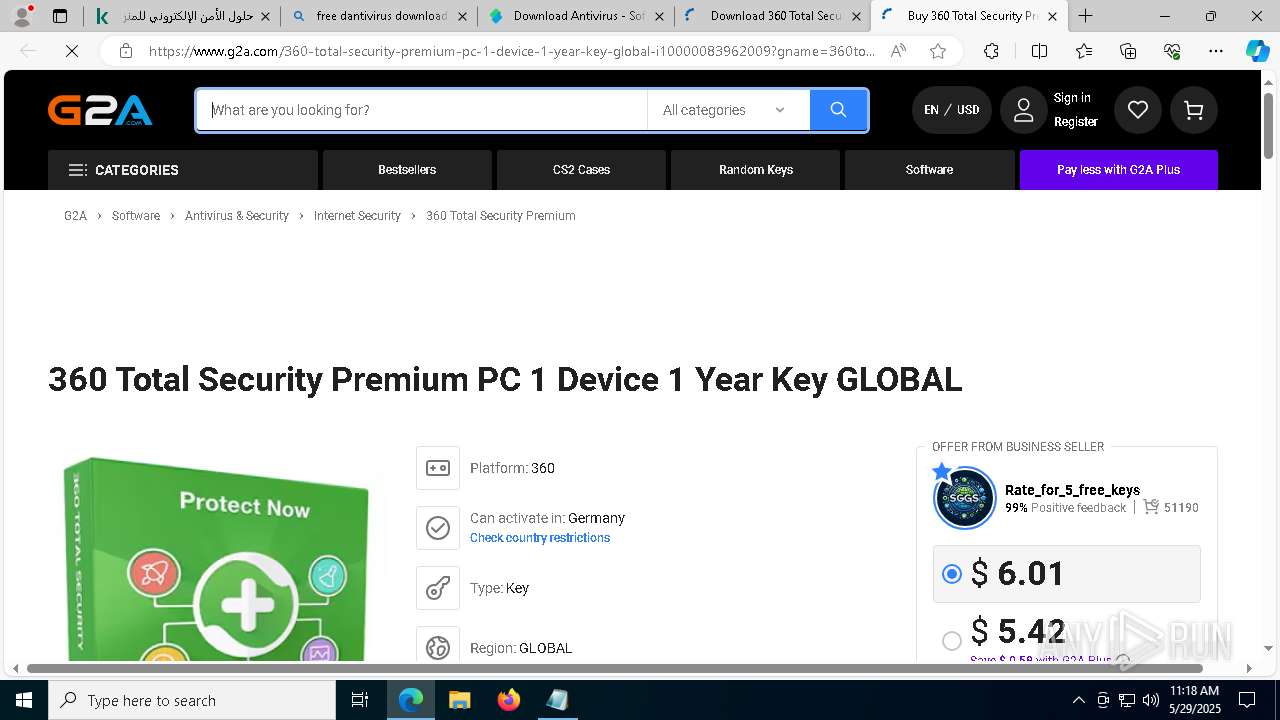Click the taskbar search box
This screenshot has width=1280, height=720.
(192, 700)
